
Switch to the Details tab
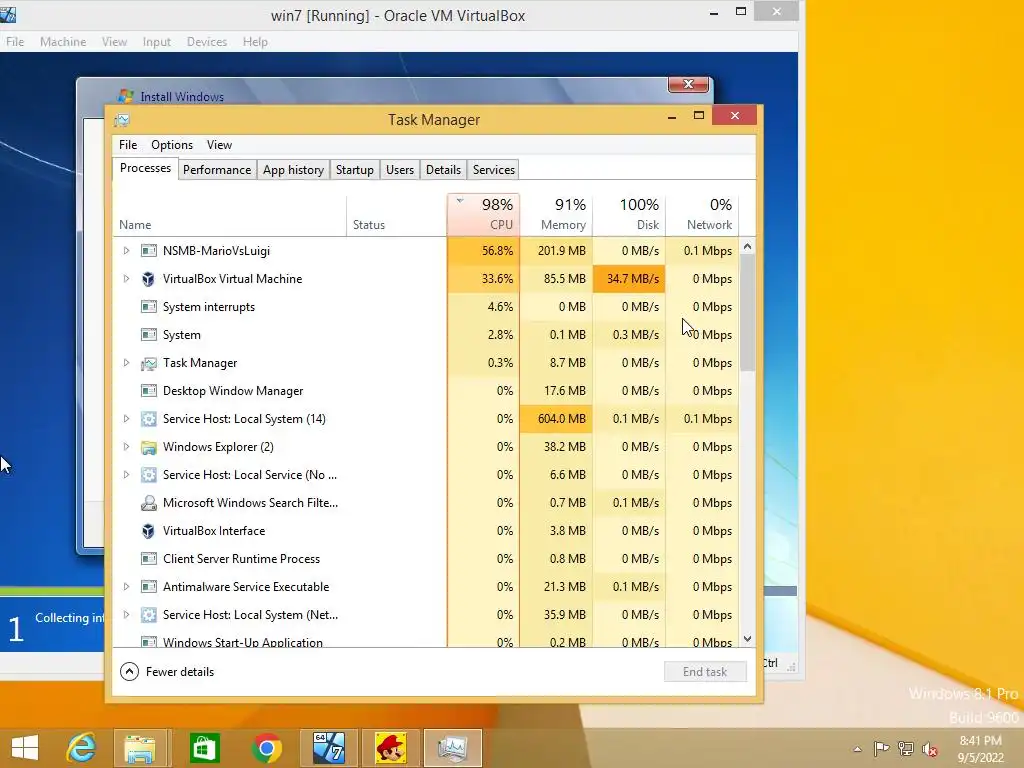(x=443, y=170)
